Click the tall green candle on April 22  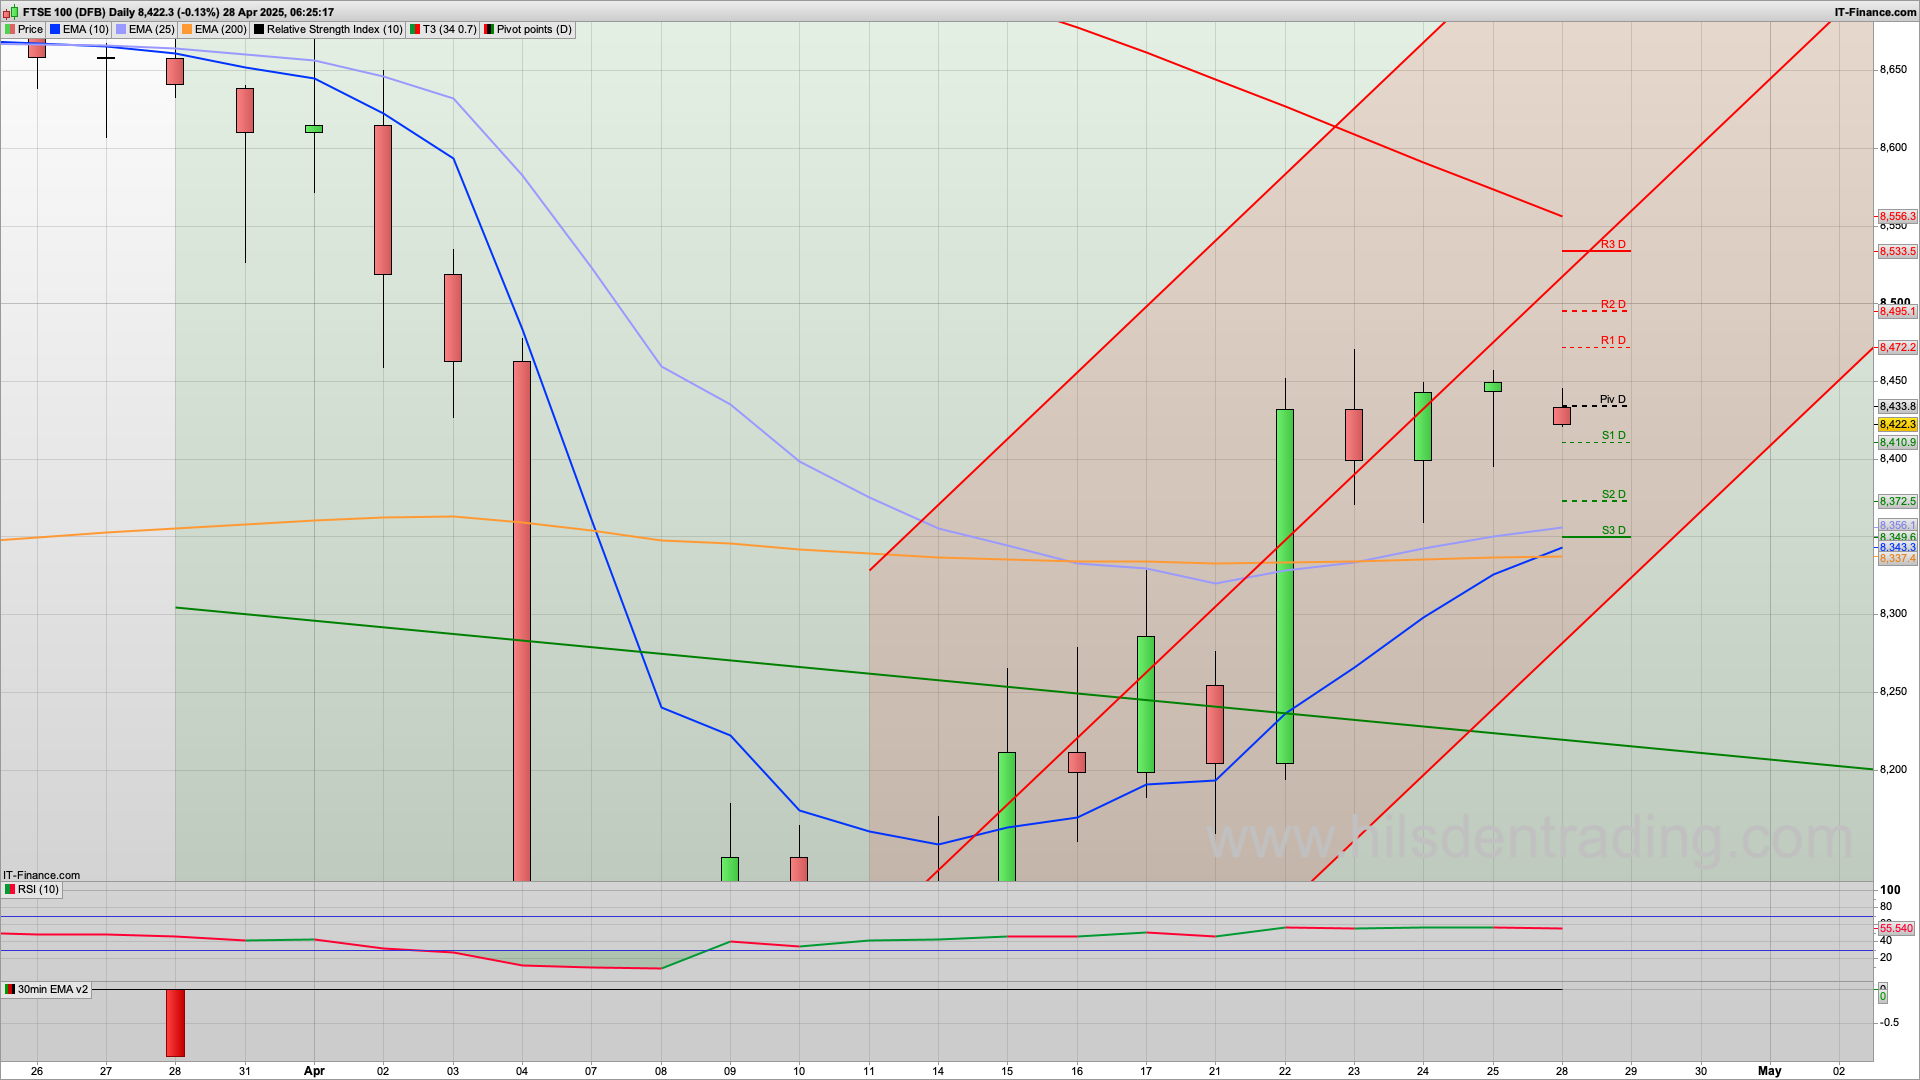(x=1285, y=586)
